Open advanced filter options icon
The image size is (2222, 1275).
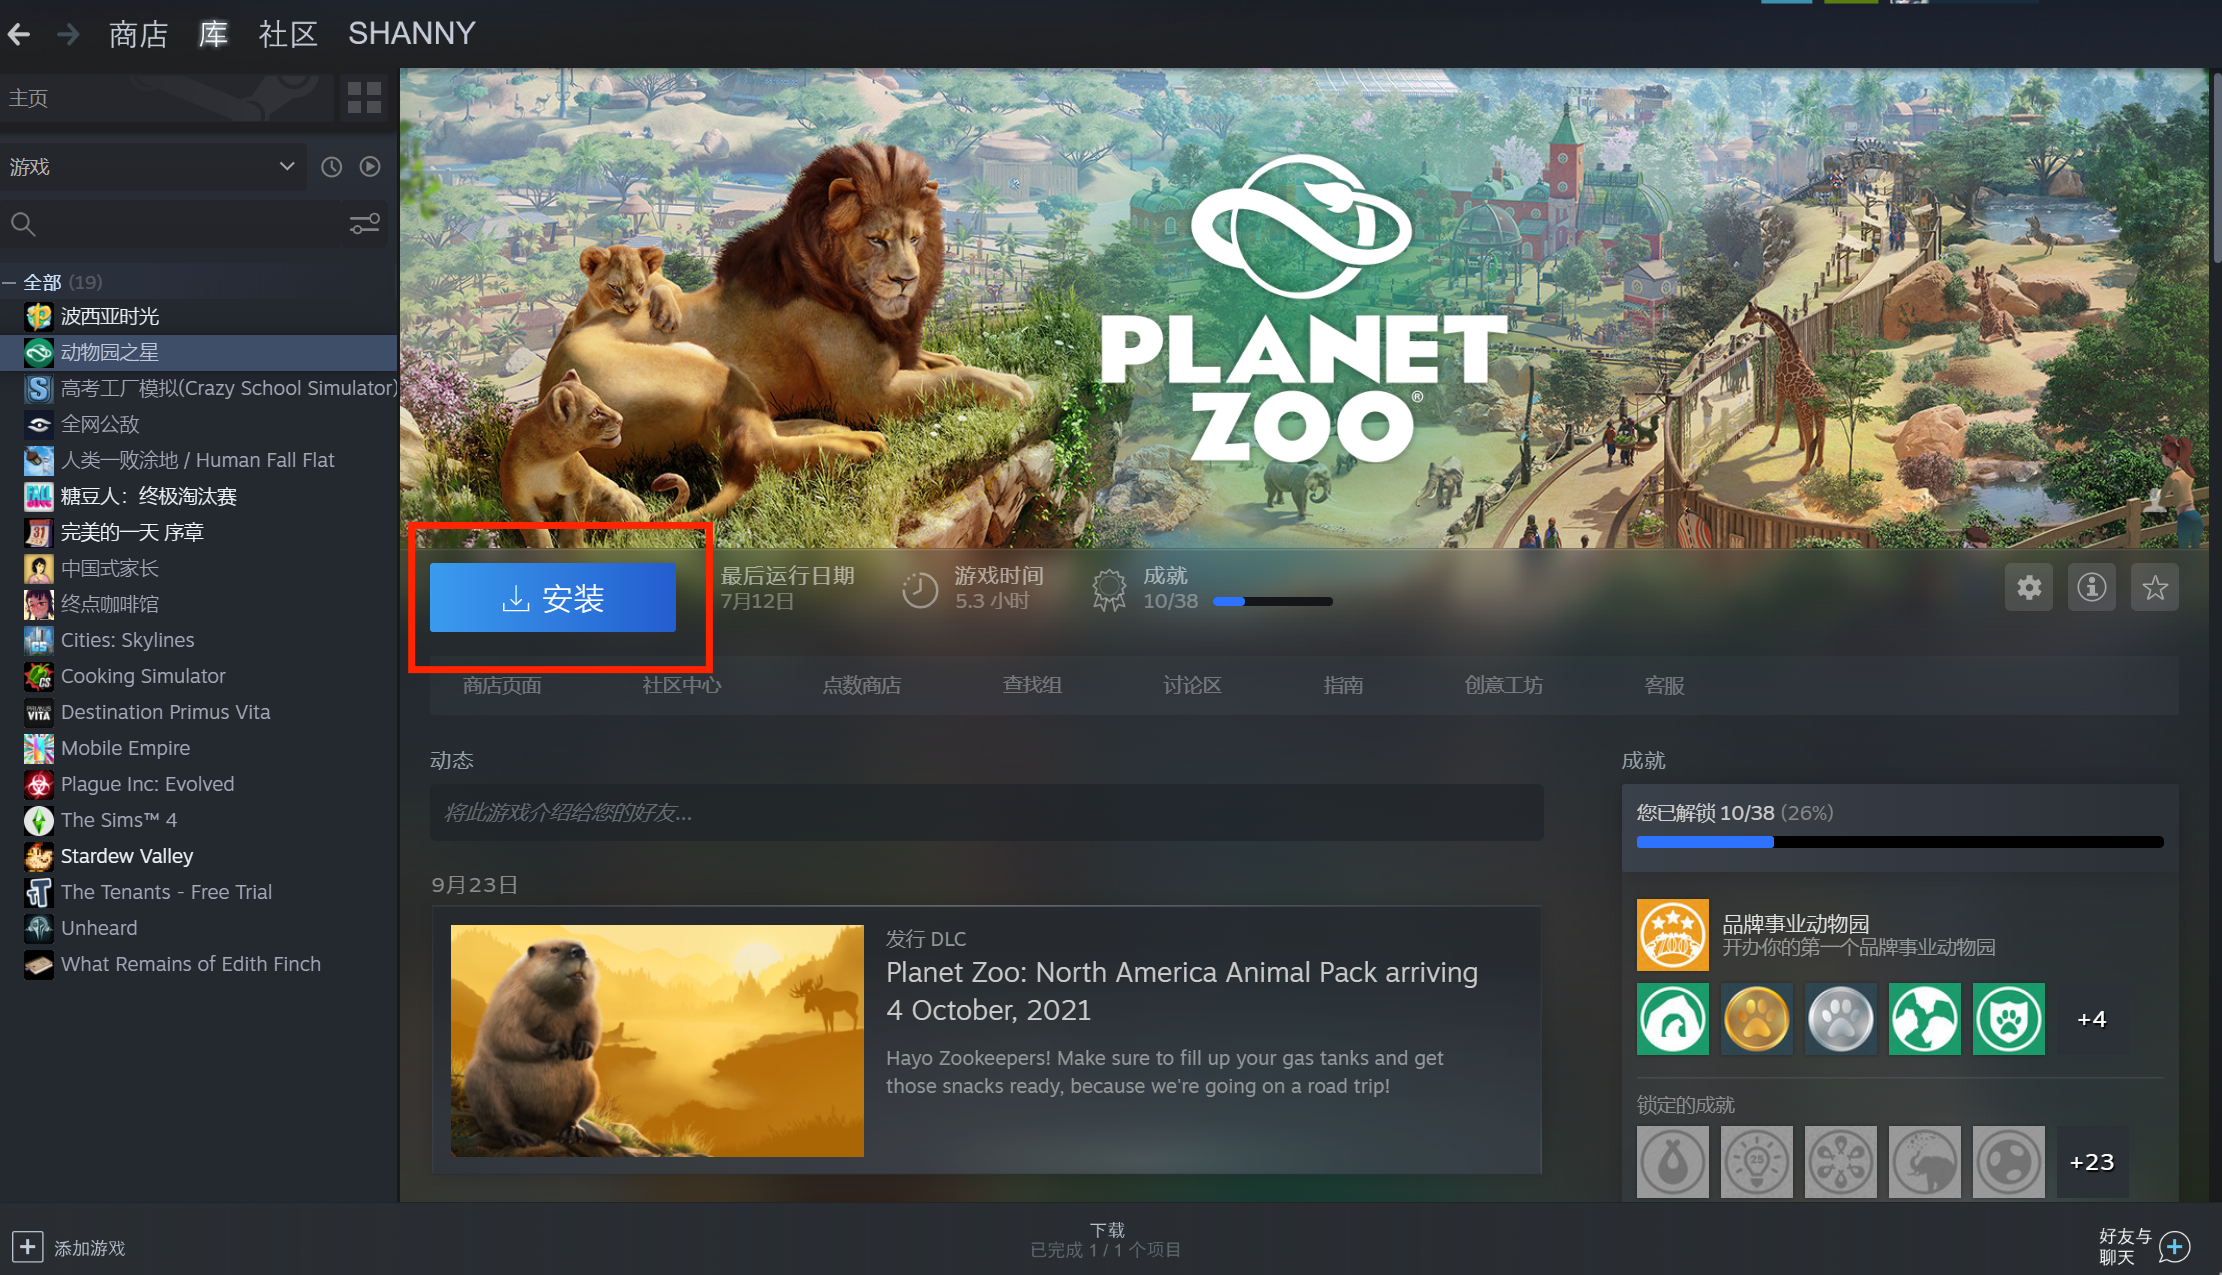[364, 223]
